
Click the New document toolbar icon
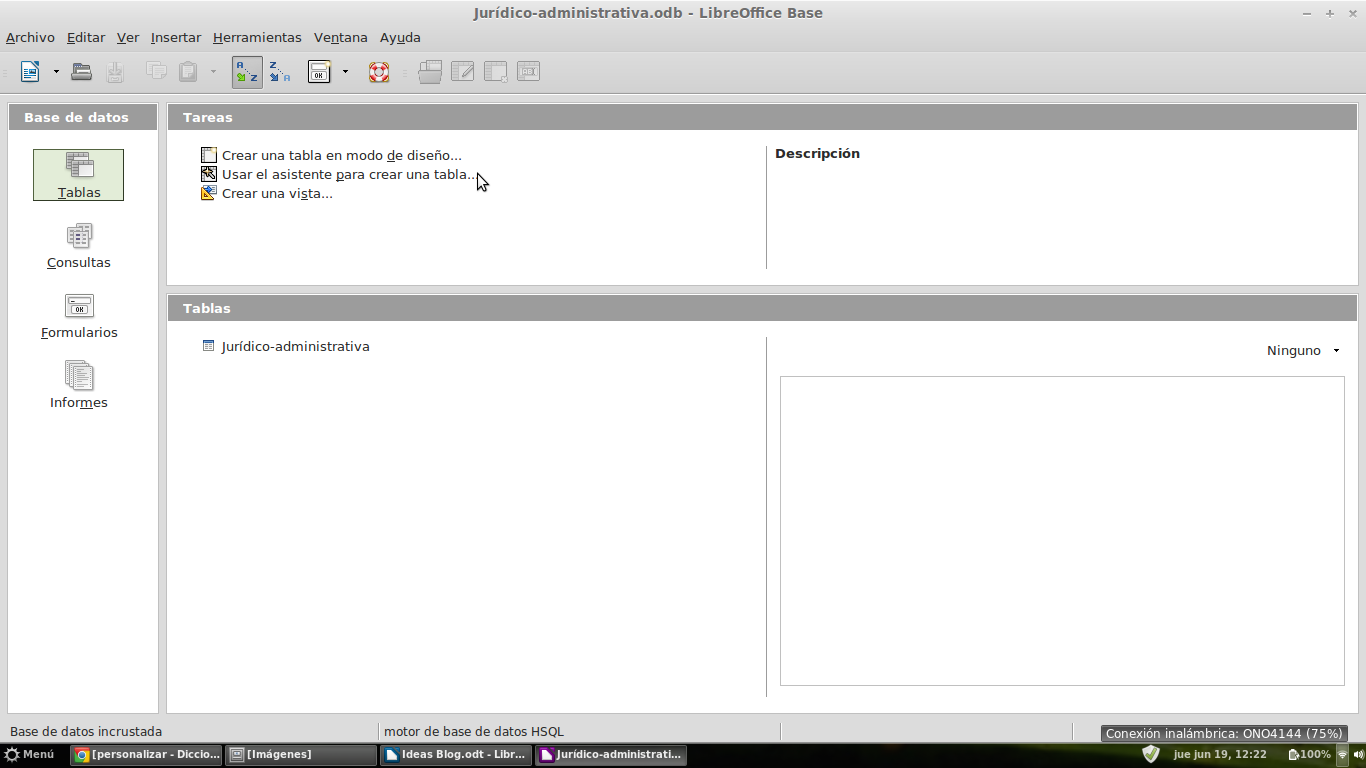pos(30,72)
